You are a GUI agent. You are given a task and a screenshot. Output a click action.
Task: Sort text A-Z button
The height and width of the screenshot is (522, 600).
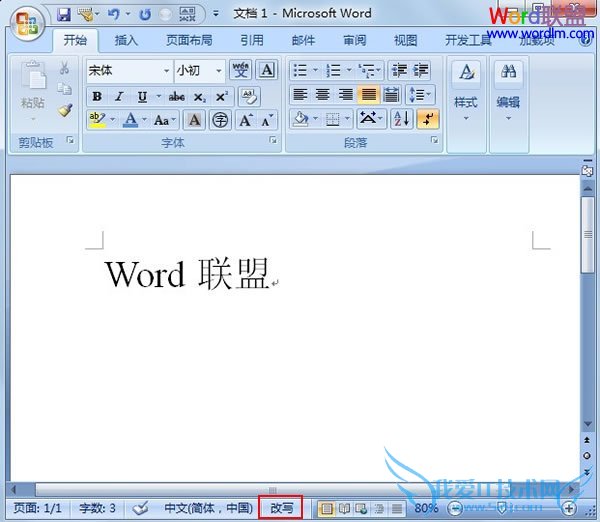click(401, 119)
